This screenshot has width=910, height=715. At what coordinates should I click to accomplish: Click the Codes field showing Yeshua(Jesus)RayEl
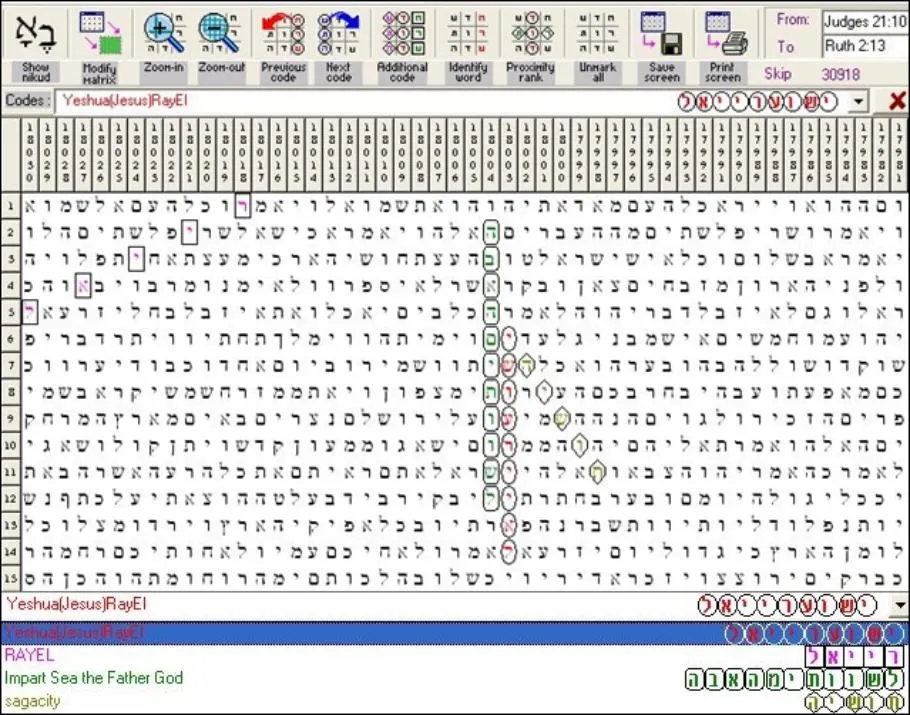pyautogui.click(x=452, y=102)
